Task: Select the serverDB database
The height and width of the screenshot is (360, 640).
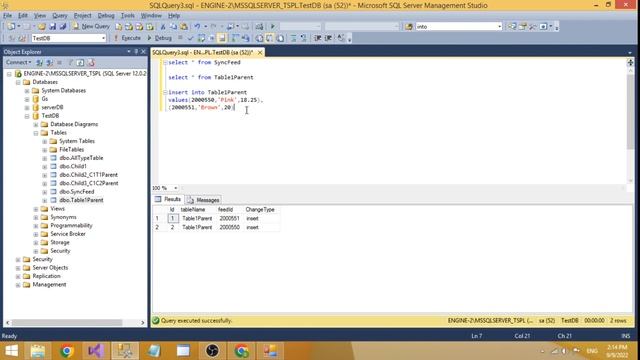Action: (52, 107)
